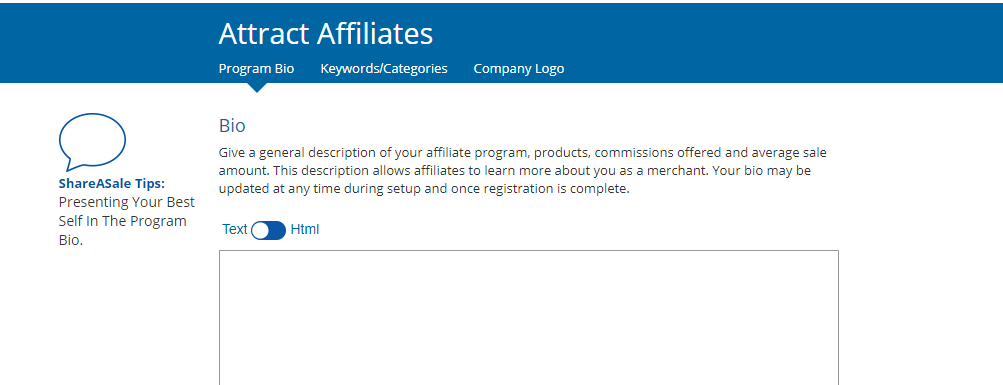Open the Presenting Your Best Self article
Screen dimensions: 1003x385
click(x=127, y=221)
